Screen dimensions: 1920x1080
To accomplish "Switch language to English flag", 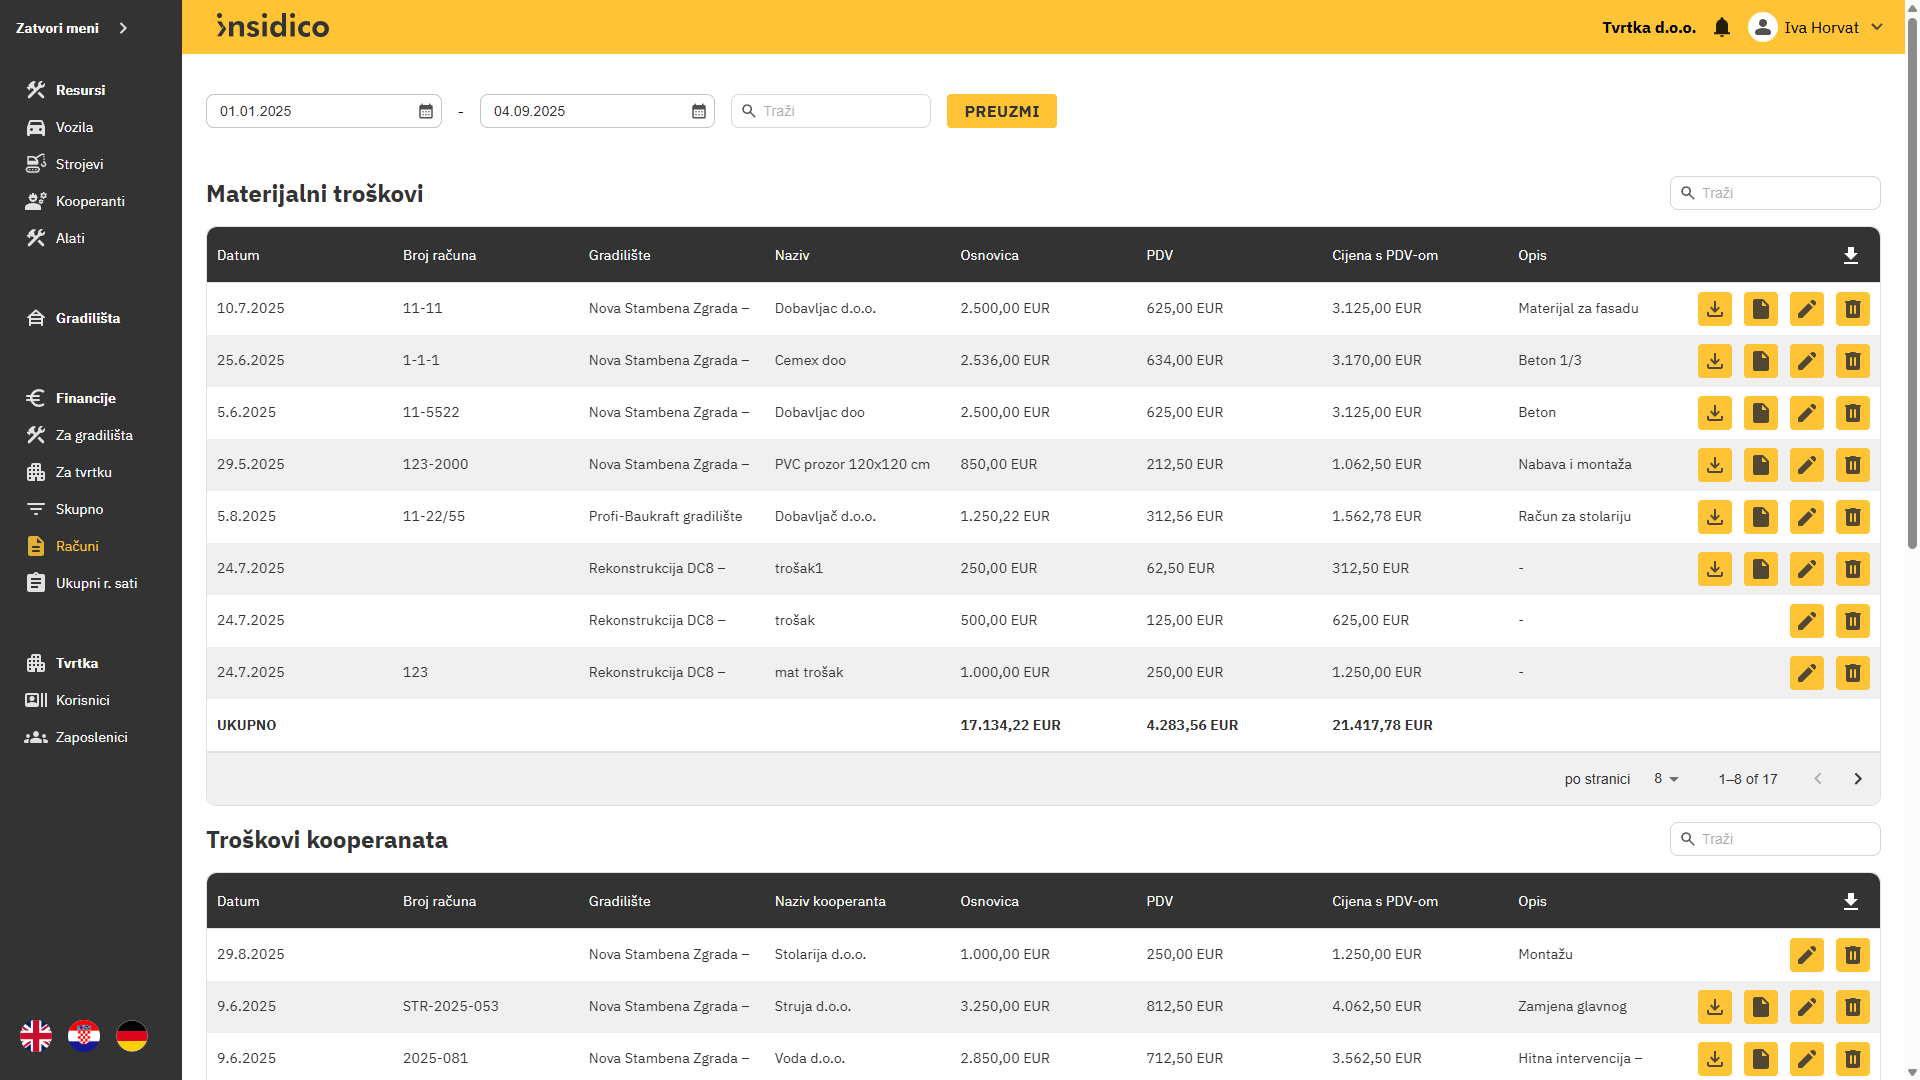I will pyautogui.click(x=36, y=1036).
